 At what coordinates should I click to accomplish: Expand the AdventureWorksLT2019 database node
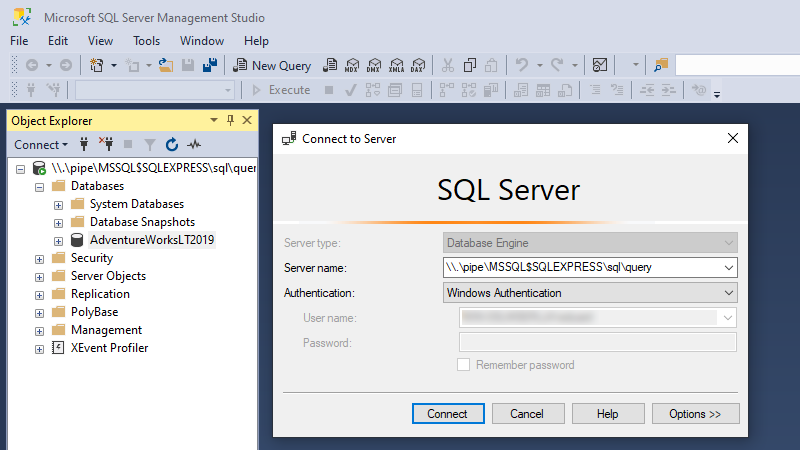tap(58, 240)
